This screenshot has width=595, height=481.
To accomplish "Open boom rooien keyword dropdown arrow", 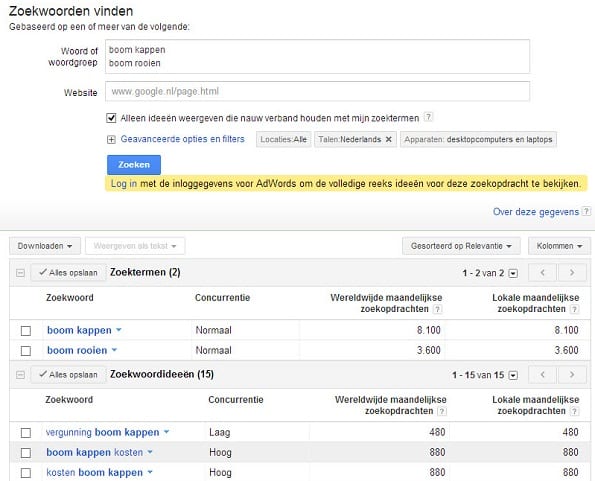I will [114, 350].
